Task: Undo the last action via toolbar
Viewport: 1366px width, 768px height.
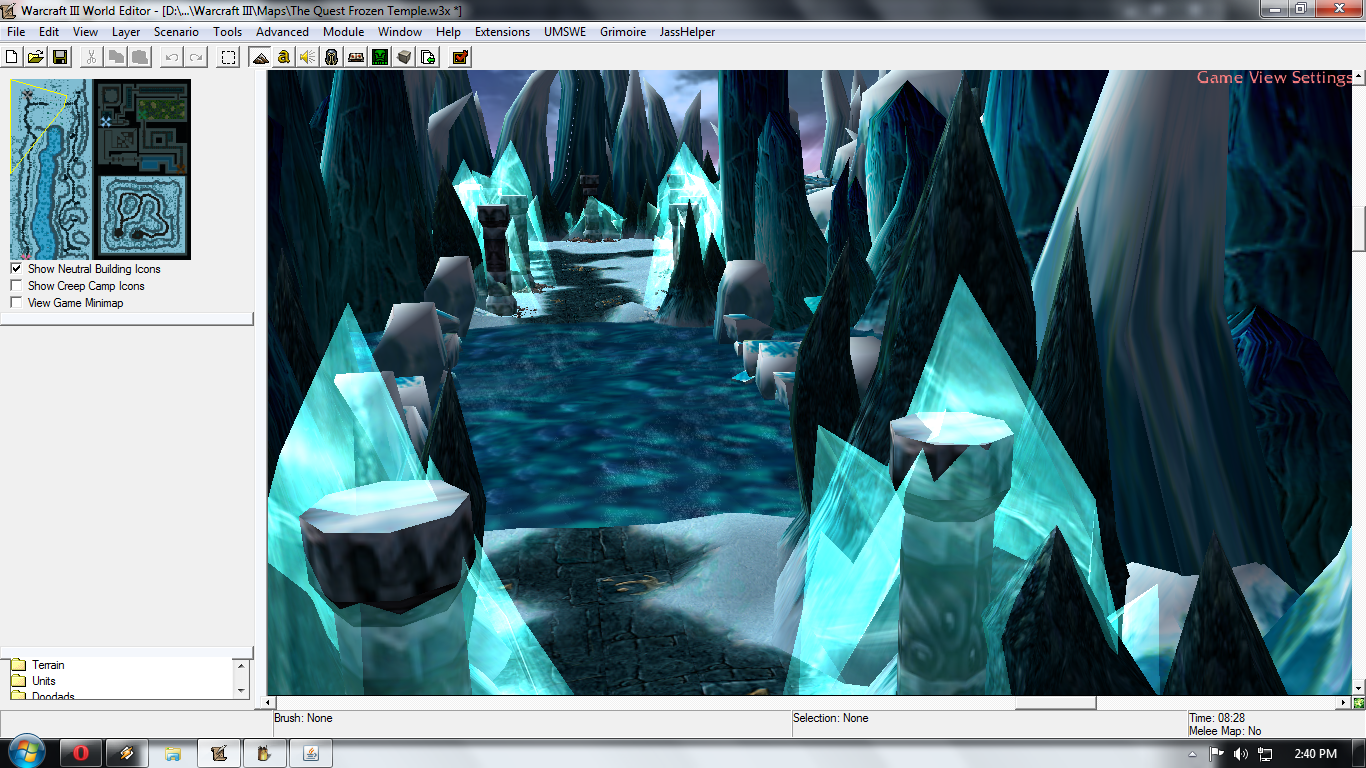Action: 172,57
